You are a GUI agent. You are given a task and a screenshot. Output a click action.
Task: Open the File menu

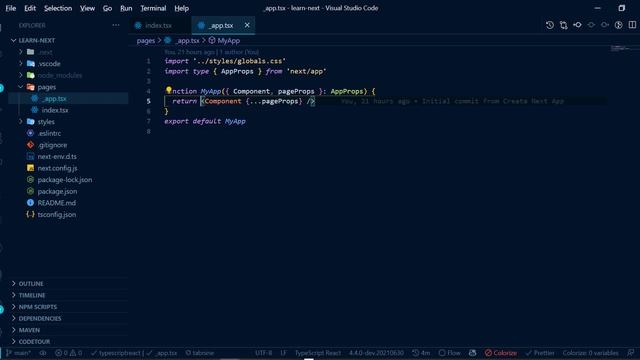coord(11,8)
